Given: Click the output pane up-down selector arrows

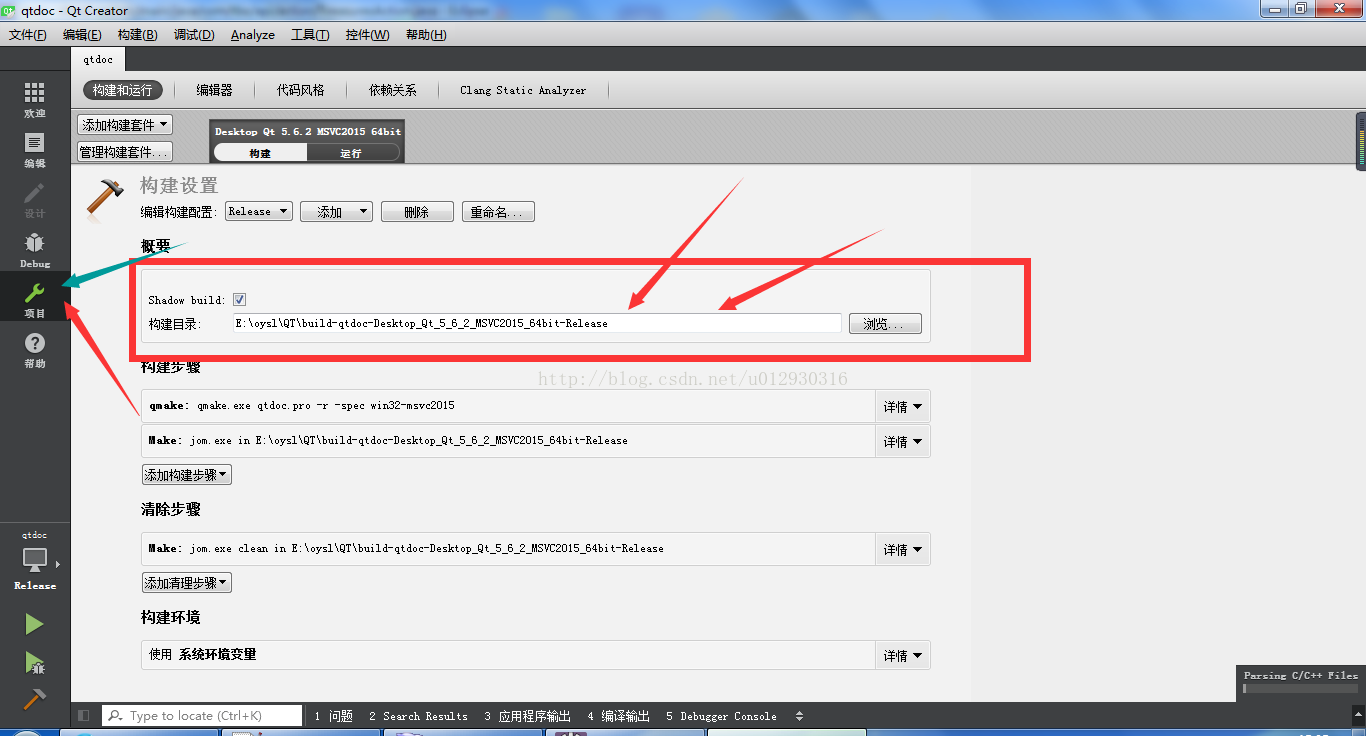Looking at the screenshot, I should pos(799,716).
